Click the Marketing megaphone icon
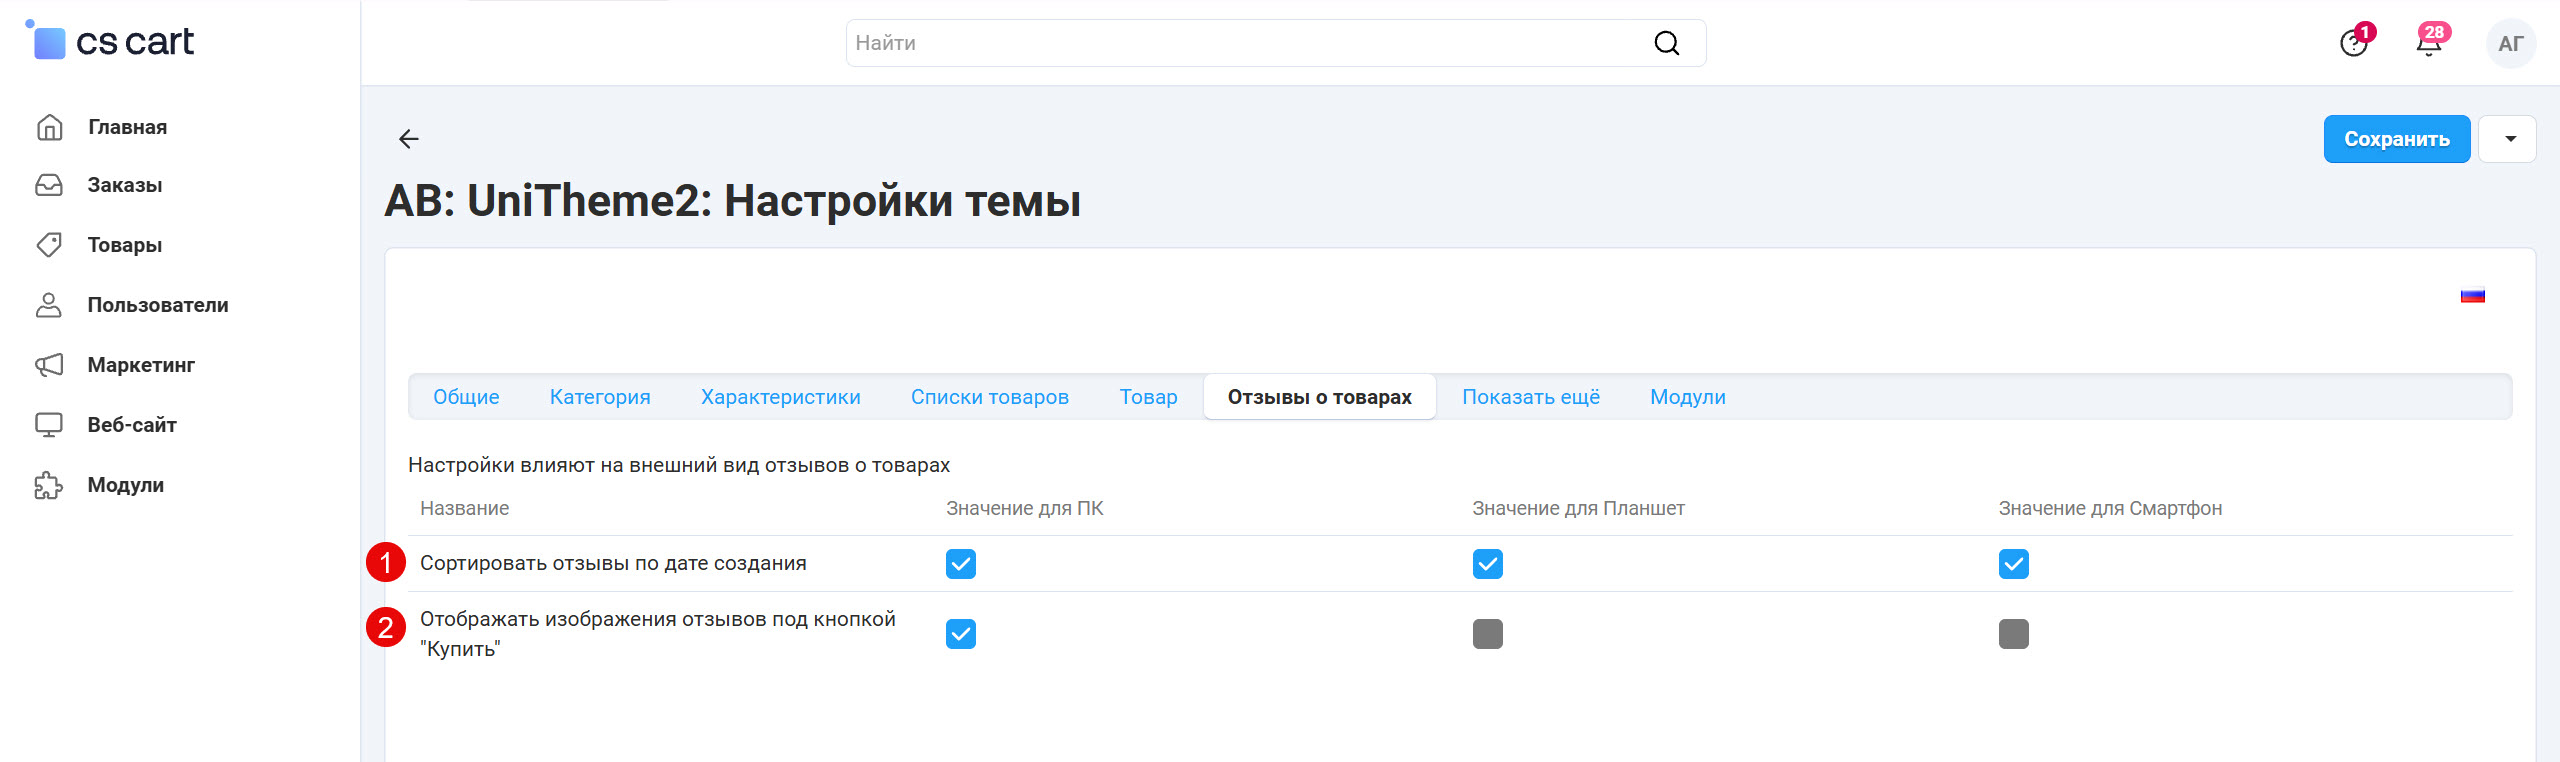The width and height of the screenshot is (2560, 762). [x=49, y=365]
